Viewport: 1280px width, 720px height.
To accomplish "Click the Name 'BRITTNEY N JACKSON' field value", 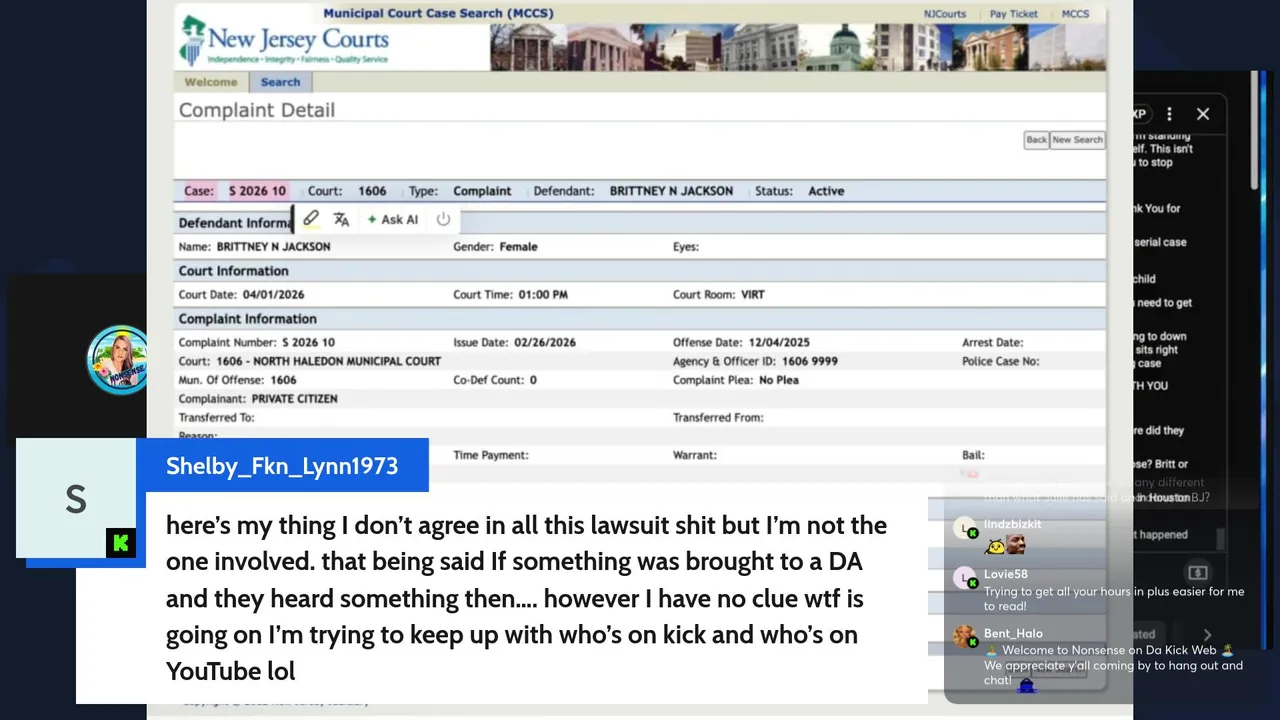I will pyautogui.click(x=273, y=247).
